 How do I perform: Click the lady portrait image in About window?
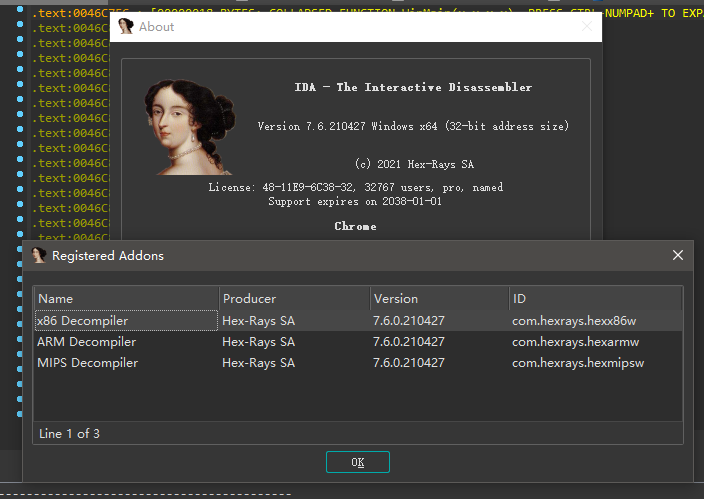tap(189, 127)
